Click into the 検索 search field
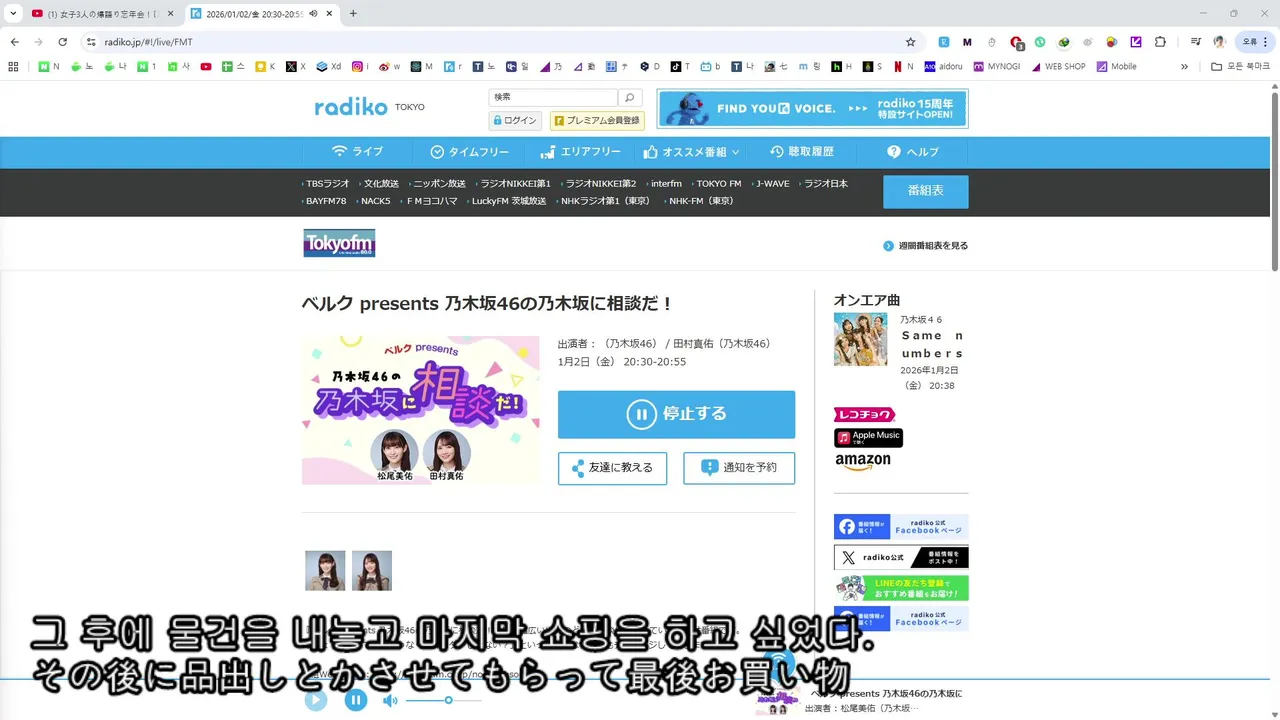This screenshot has height=720, width=1280. click(553, 97)
